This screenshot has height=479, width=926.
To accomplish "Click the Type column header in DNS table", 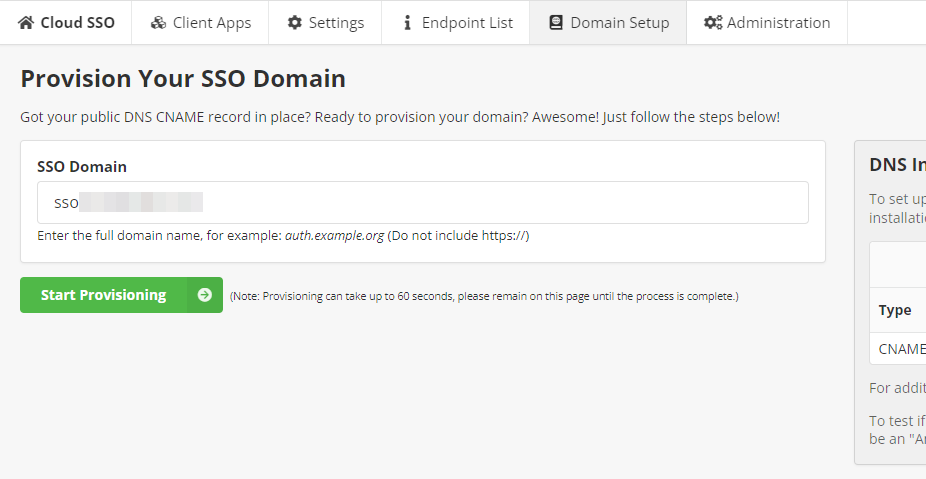I will click(895, 310).
